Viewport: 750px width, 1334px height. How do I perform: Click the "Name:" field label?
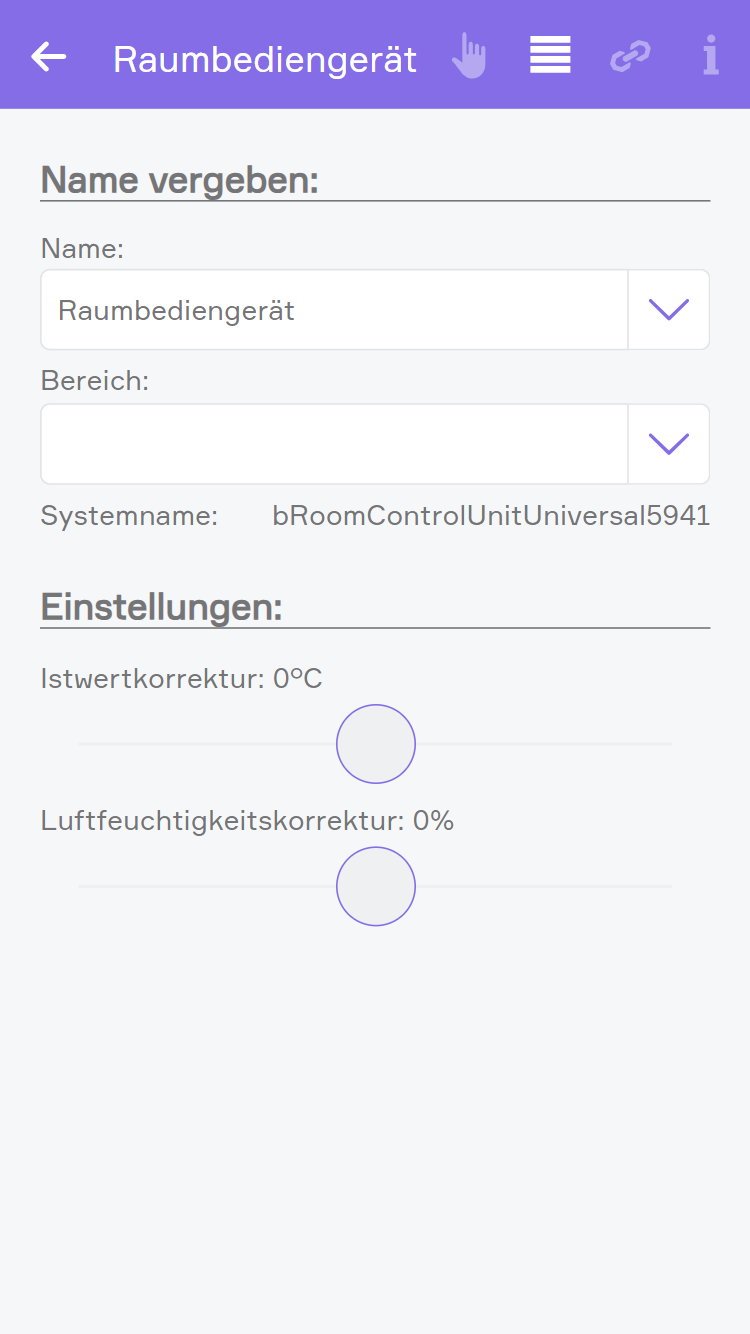82,248
